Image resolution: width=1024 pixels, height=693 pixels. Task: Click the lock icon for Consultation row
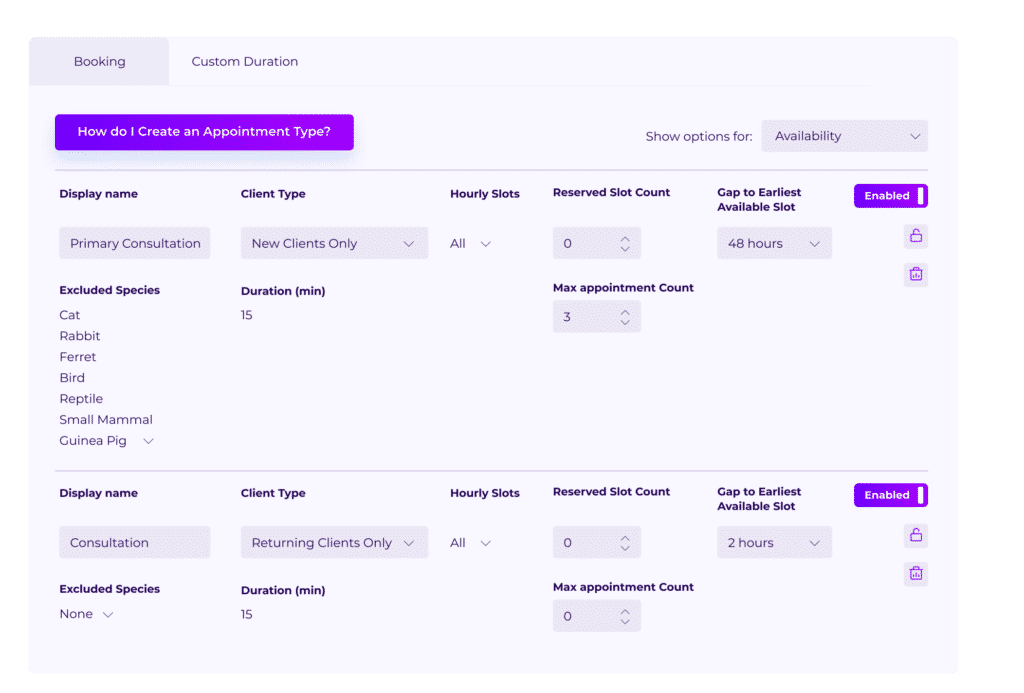(x=915, y=535)
